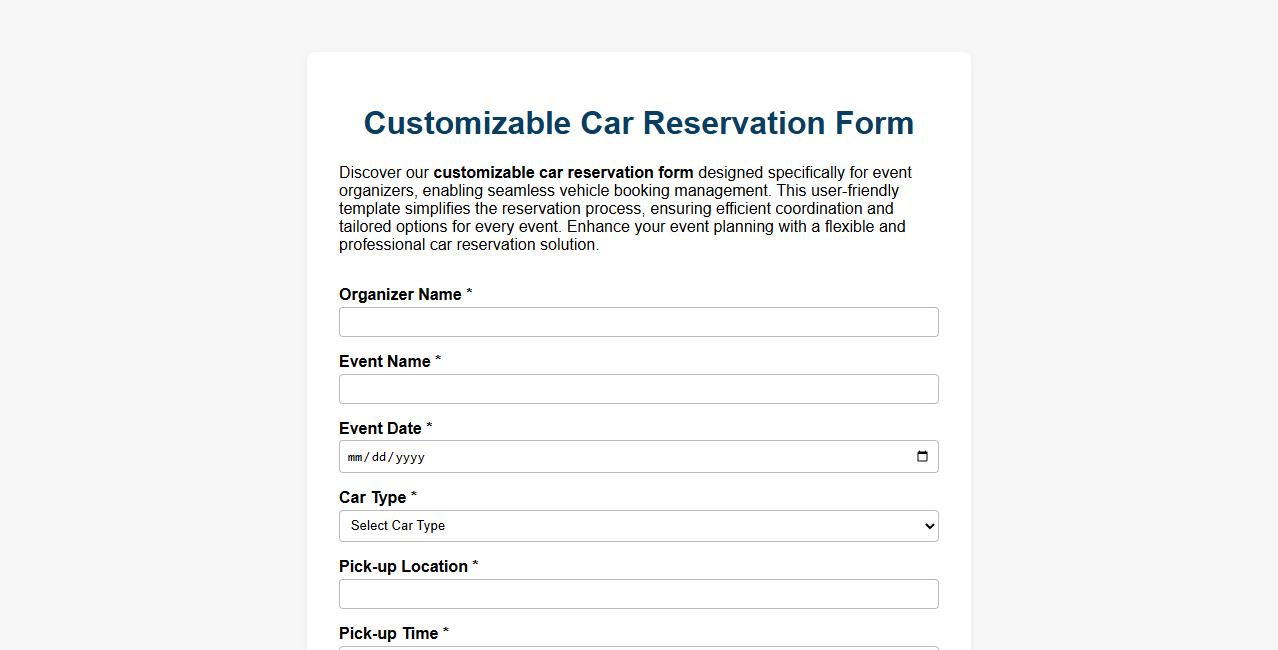This screenshot has width=1278, height=650.
Task: Focus the Pick-up Location input field
Action: click(x=638, y=593)
